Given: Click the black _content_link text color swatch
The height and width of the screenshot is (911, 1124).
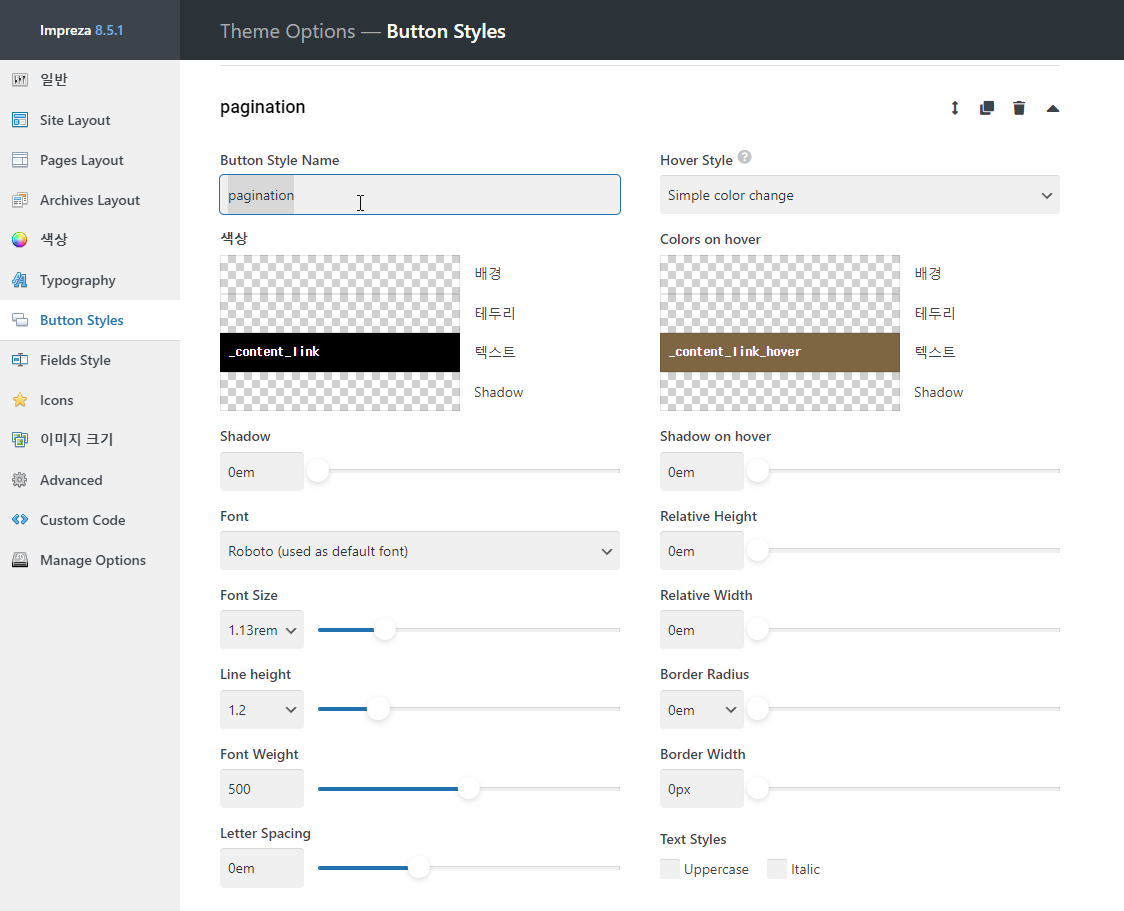Looking at the screenshot, I should pos(340,352).
